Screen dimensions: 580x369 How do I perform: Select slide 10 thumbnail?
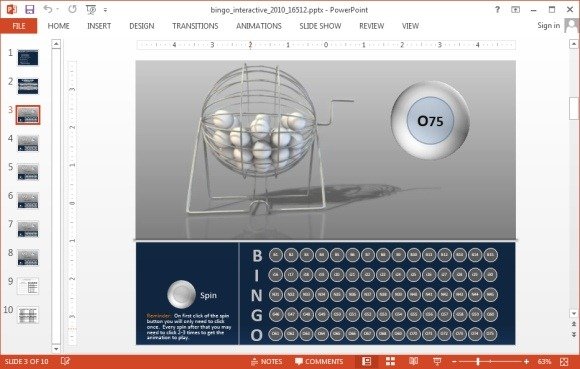[28, 315]
